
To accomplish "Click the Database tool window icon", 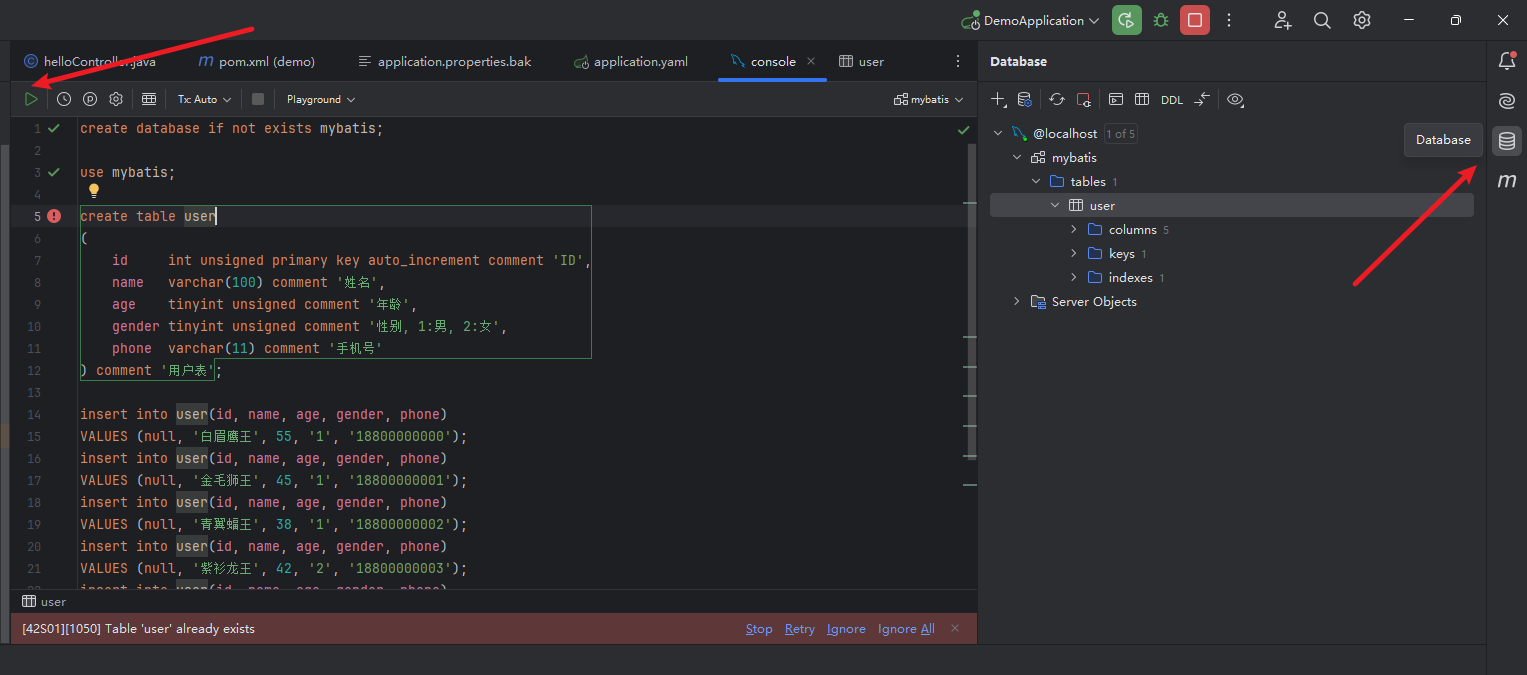I will click(x=1506, y=141).
